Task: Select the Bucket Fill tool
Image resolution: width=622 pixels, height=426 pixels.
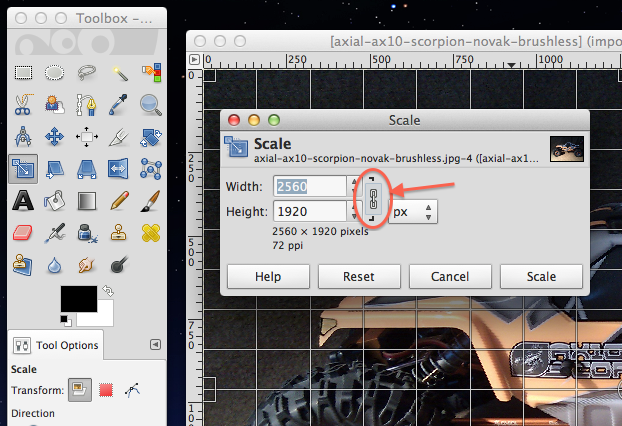Action: point(54,200)
